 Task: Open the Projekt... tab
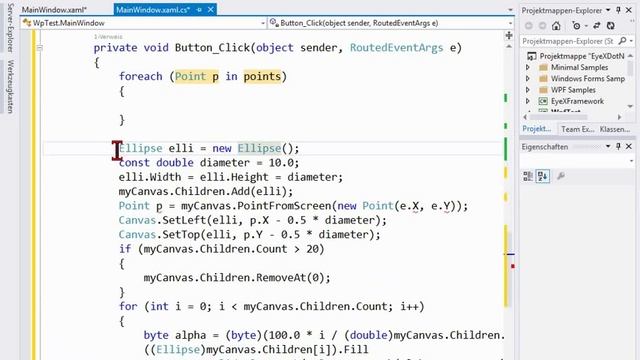pos(536,129)
